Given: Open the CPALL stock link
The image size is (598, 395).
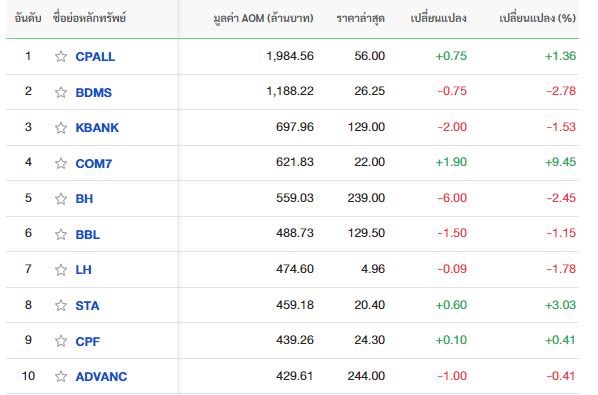Looking at the screenshot, I should [x=95, y=56].
